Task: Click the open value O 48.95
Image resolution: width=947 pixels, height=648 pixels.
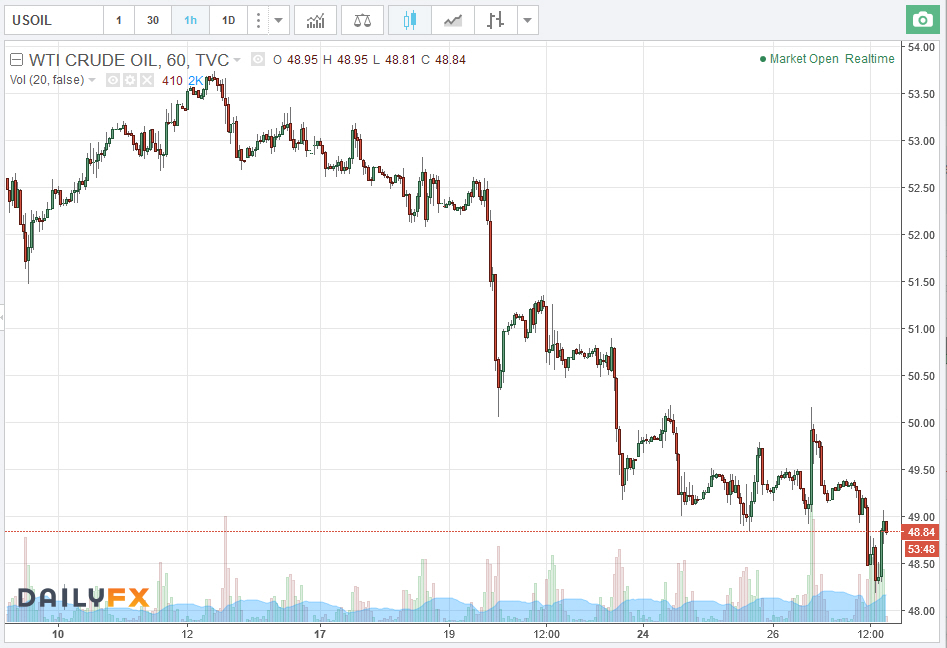Action: [295, 59]
